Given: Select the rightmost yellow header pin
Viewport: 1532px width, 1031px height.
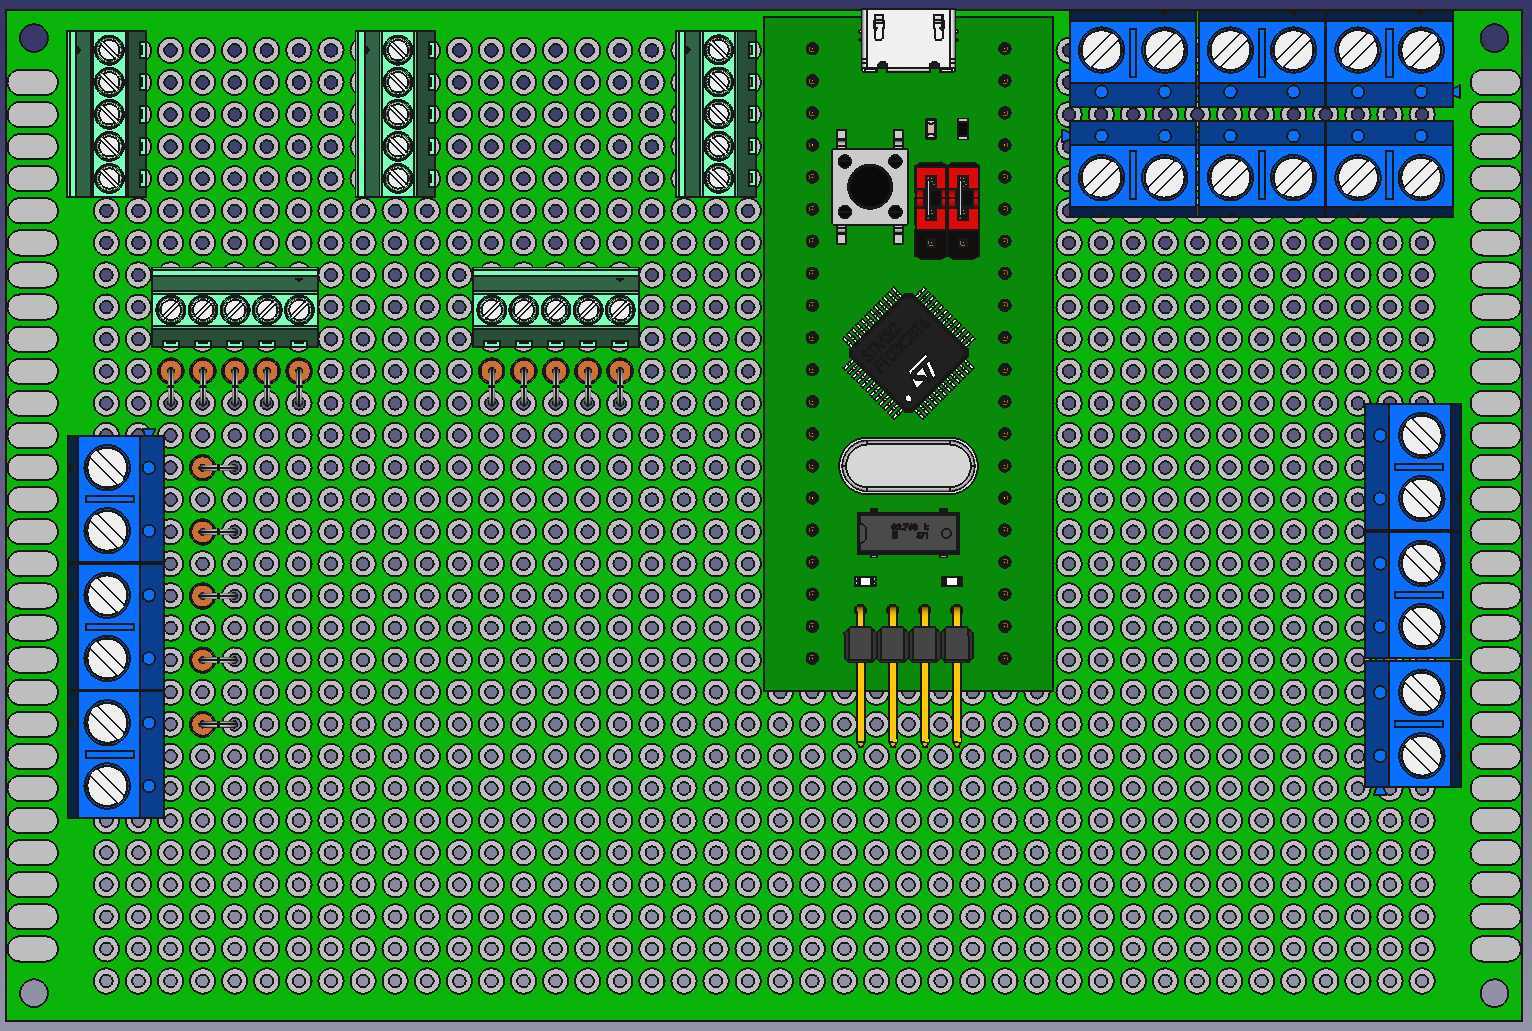Looking at the screenshot, I should (x=957, y=675).
